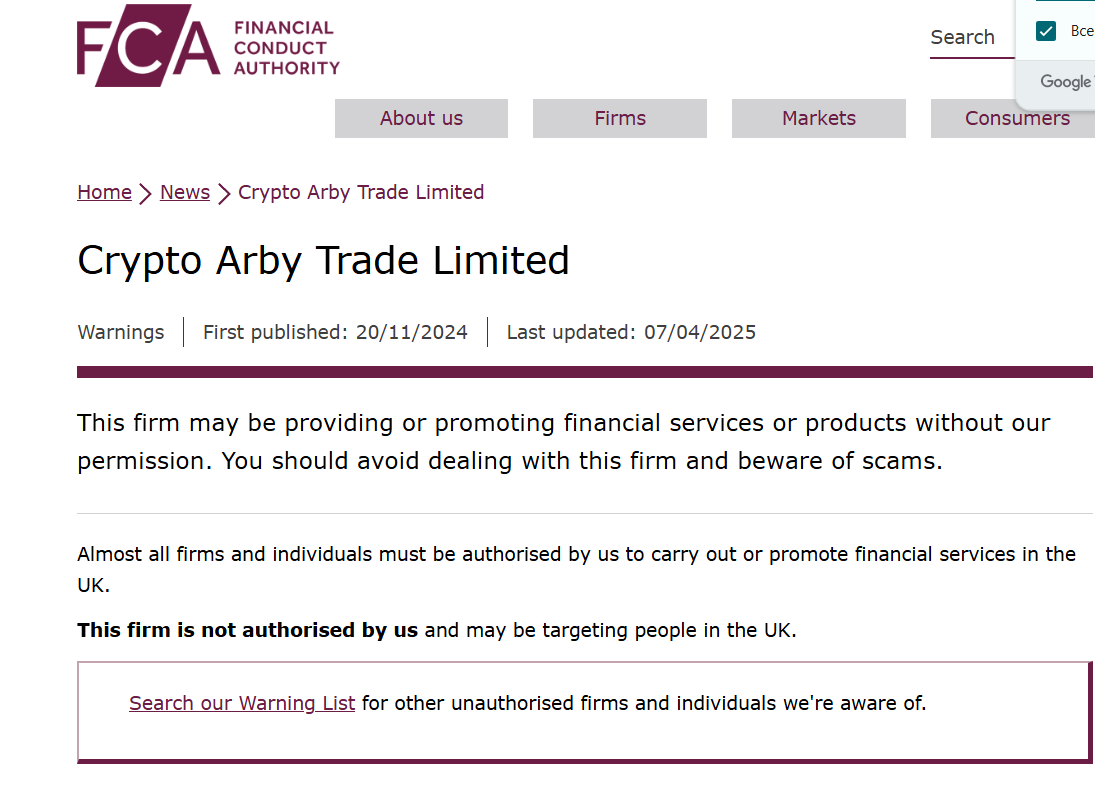Click the Google Translate logo in popup
The height and width of the screenshot is (801, 1095).
1066,82
